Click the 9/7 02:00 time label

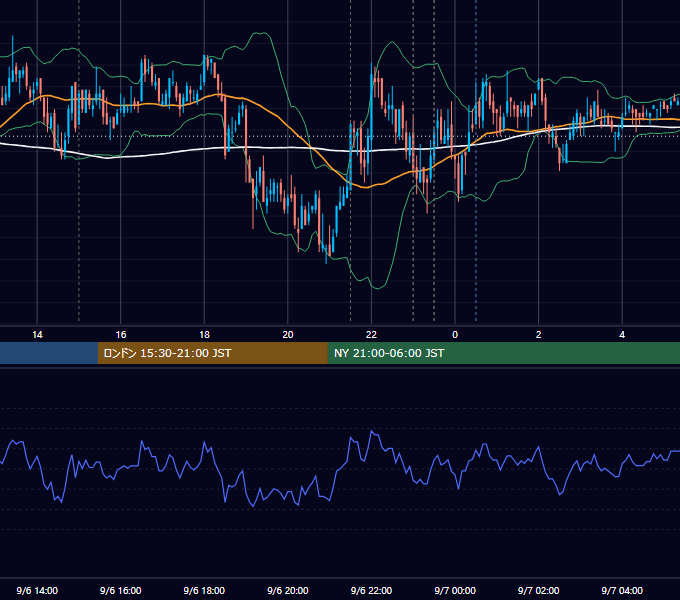pyautogui.click(x=538, y=590)
